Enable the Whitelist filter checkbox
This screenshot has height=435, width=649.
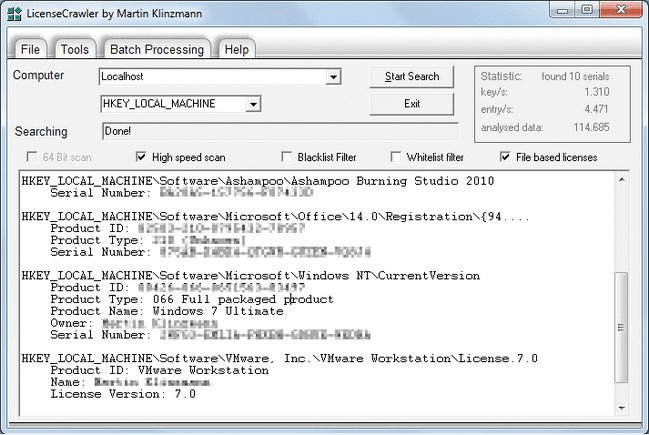(398, 157)
